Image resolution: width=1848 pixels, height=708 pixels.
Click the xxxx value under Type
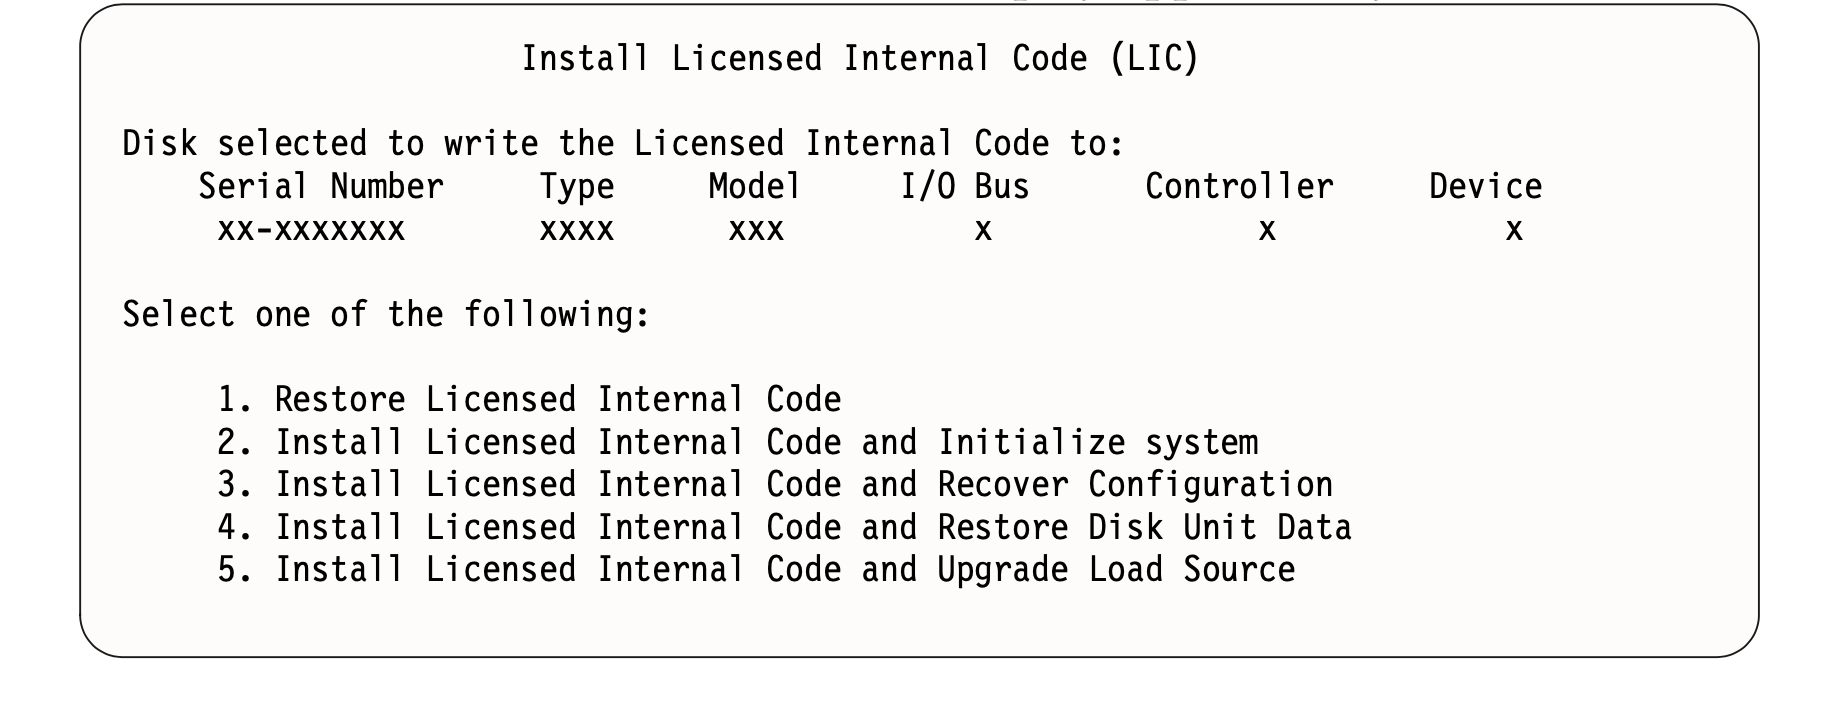pos(577,231)
